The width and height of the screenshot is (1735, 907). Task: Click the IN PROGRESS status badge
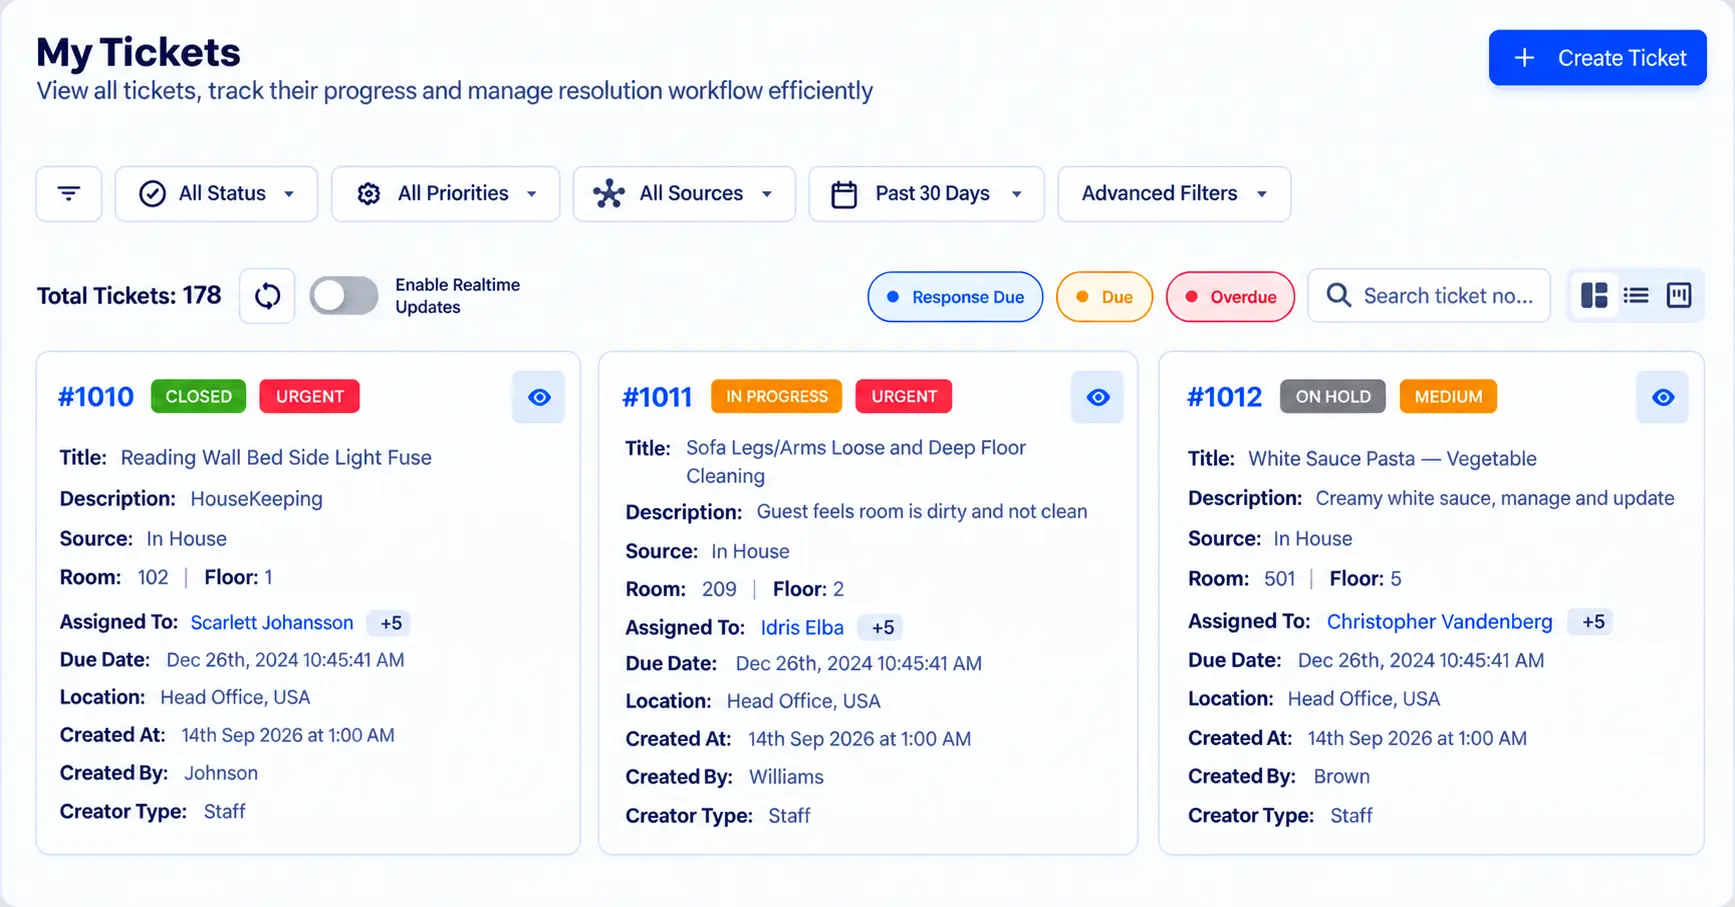[776, 396]
